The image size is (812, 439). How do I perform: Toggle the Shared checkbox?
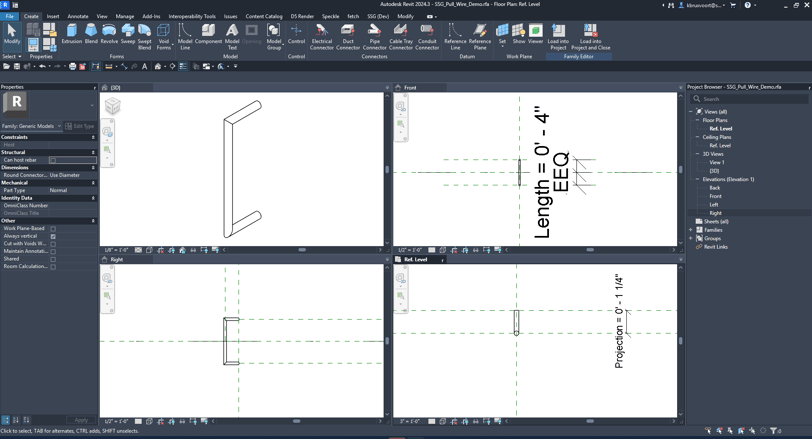click(x=53, y=259)
